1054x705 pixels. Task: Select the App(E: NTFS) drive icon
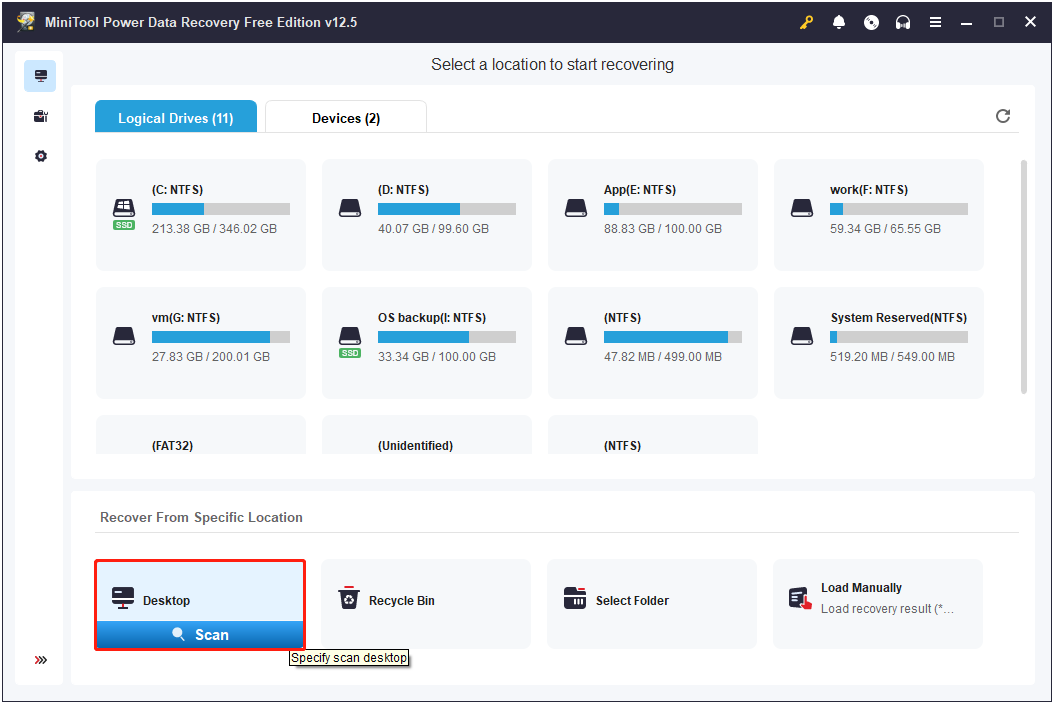[575, 208]
